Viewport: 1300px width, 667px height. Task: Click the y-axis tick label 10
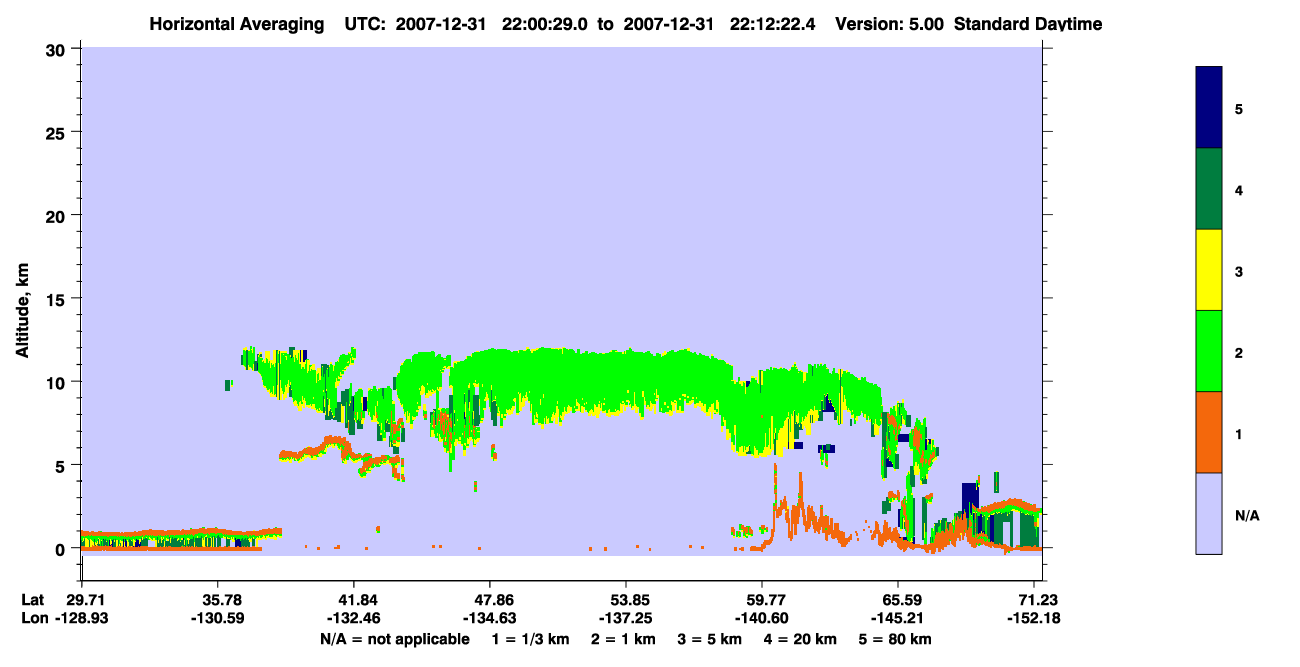pyautogui.click(x=58, y=382)
